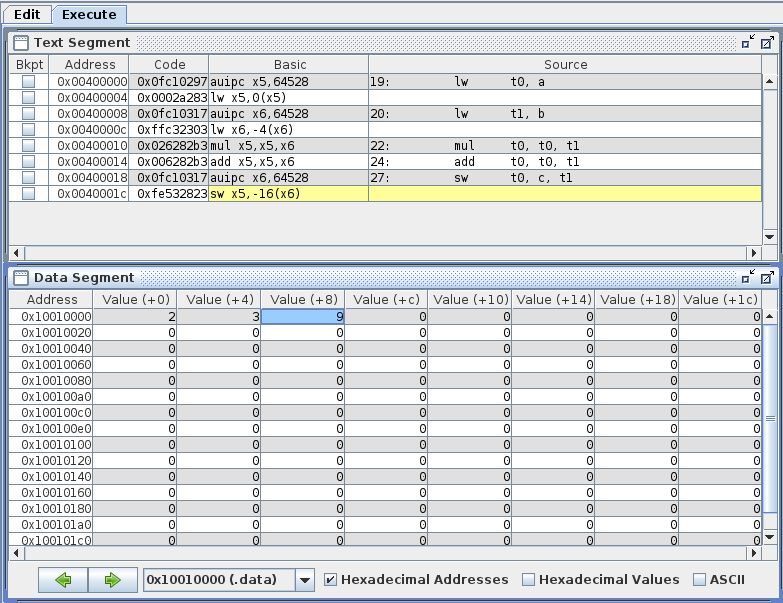Click the Text Segment window icon
Screen dimensions: 783x603
(x=20, y=43)
